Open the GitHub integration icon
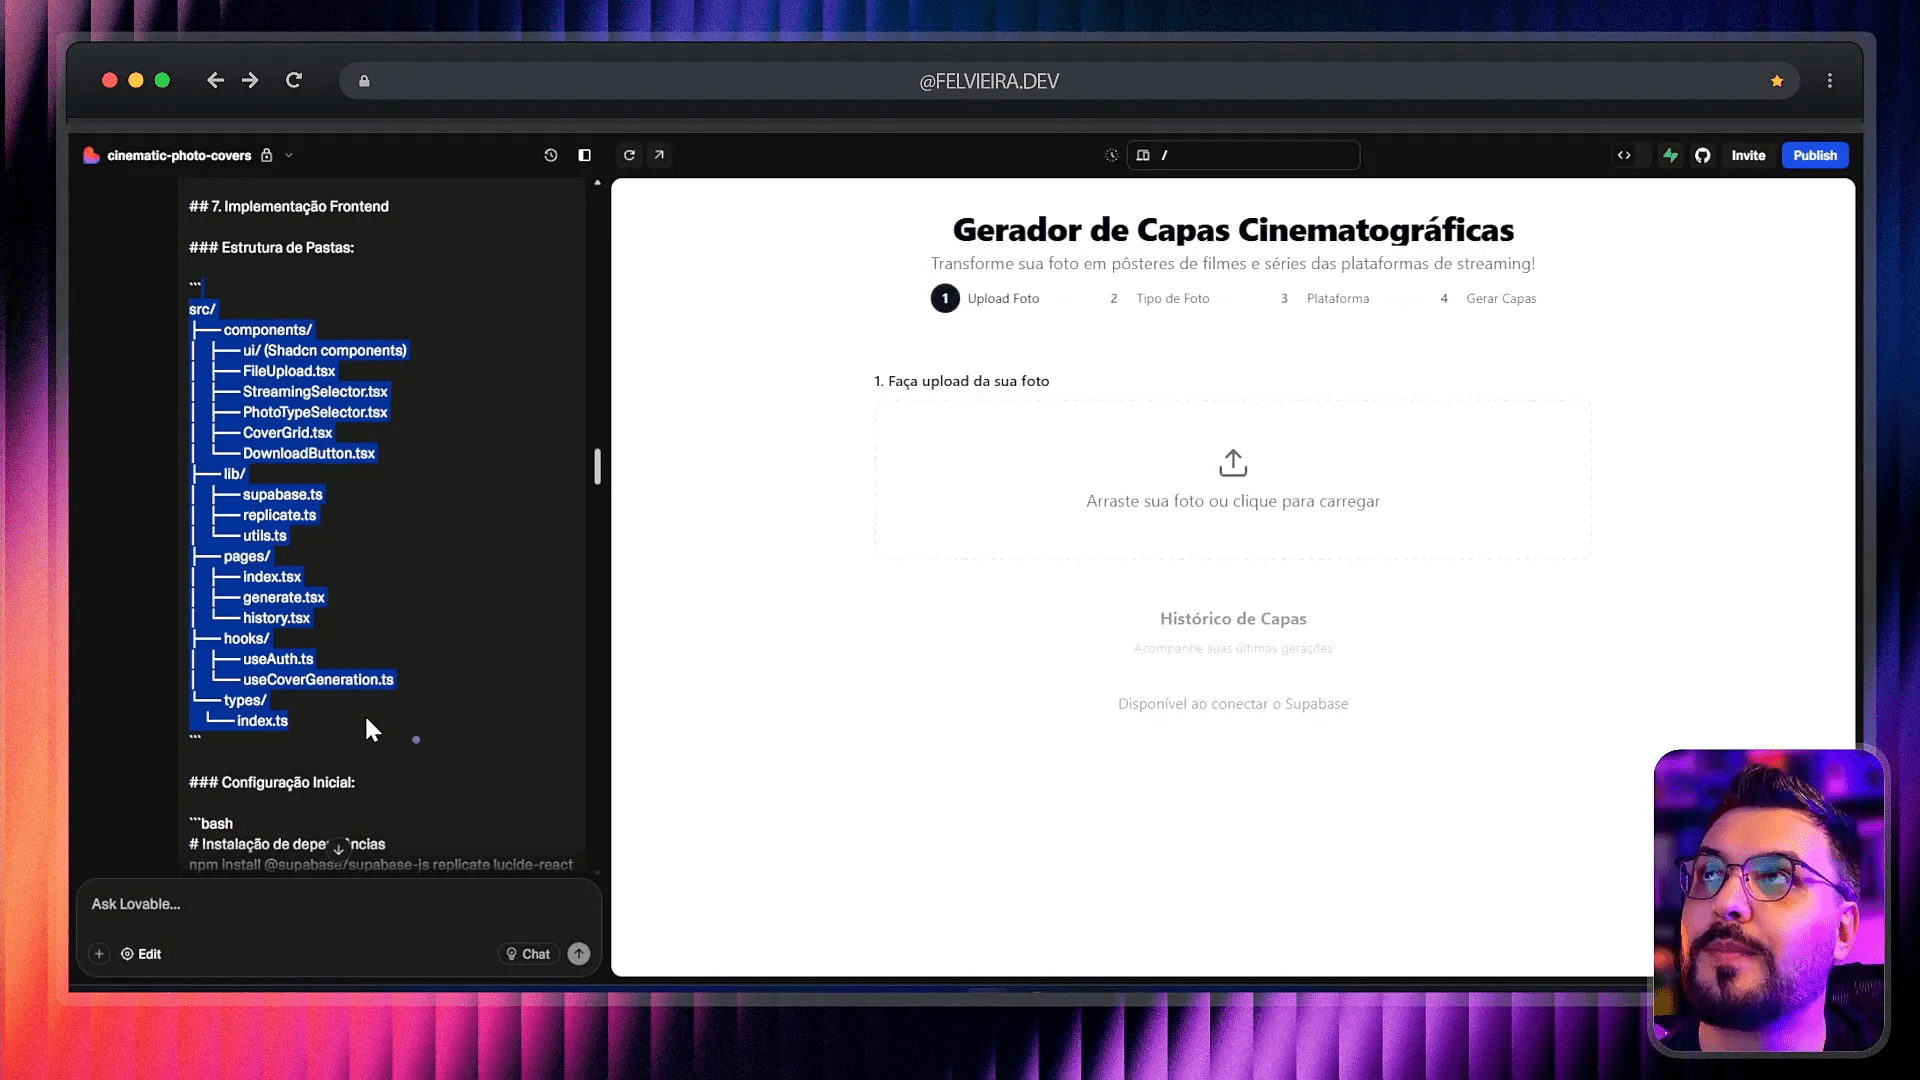This screenshot has width=1920, height=1080. pos(1703,155)
